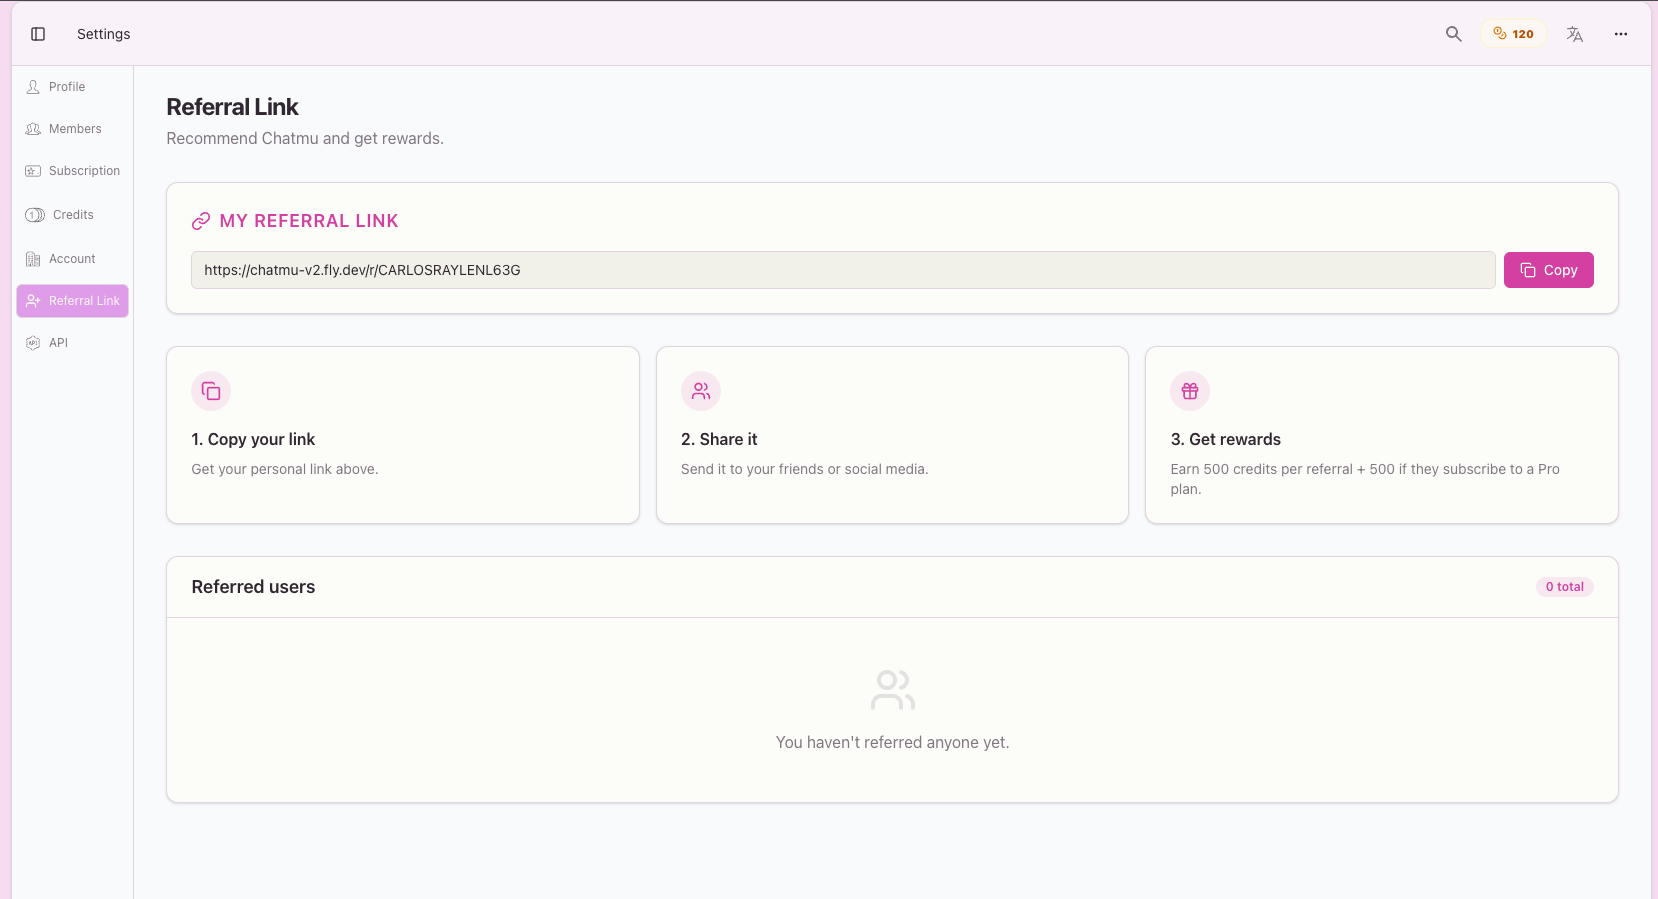Click the 120 credits balance badge
Screen dimensions: 1658x899
[1513, 34]
